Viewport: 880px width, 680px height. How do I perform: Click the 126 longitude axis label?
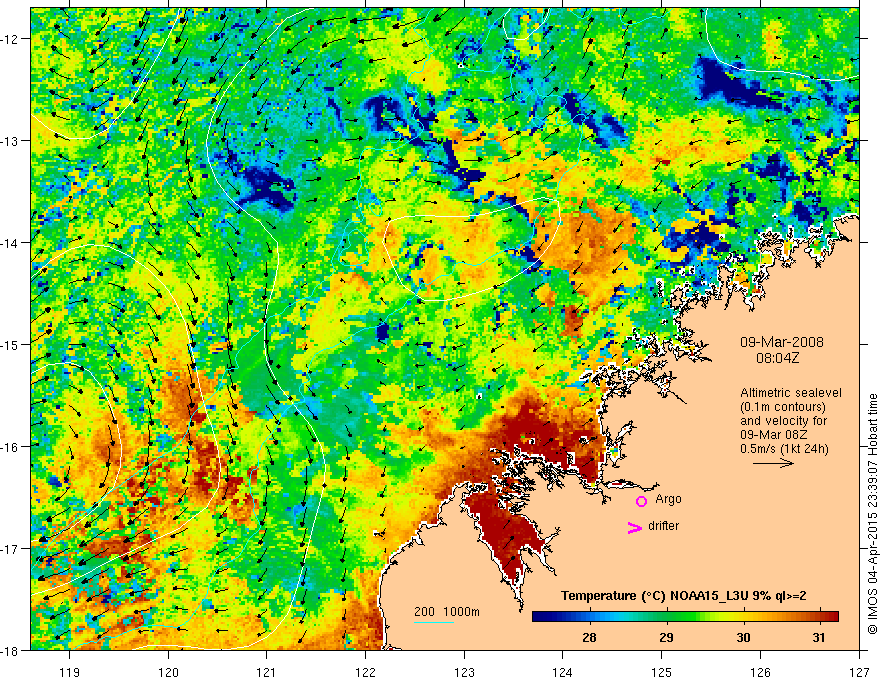click(760, 673)
